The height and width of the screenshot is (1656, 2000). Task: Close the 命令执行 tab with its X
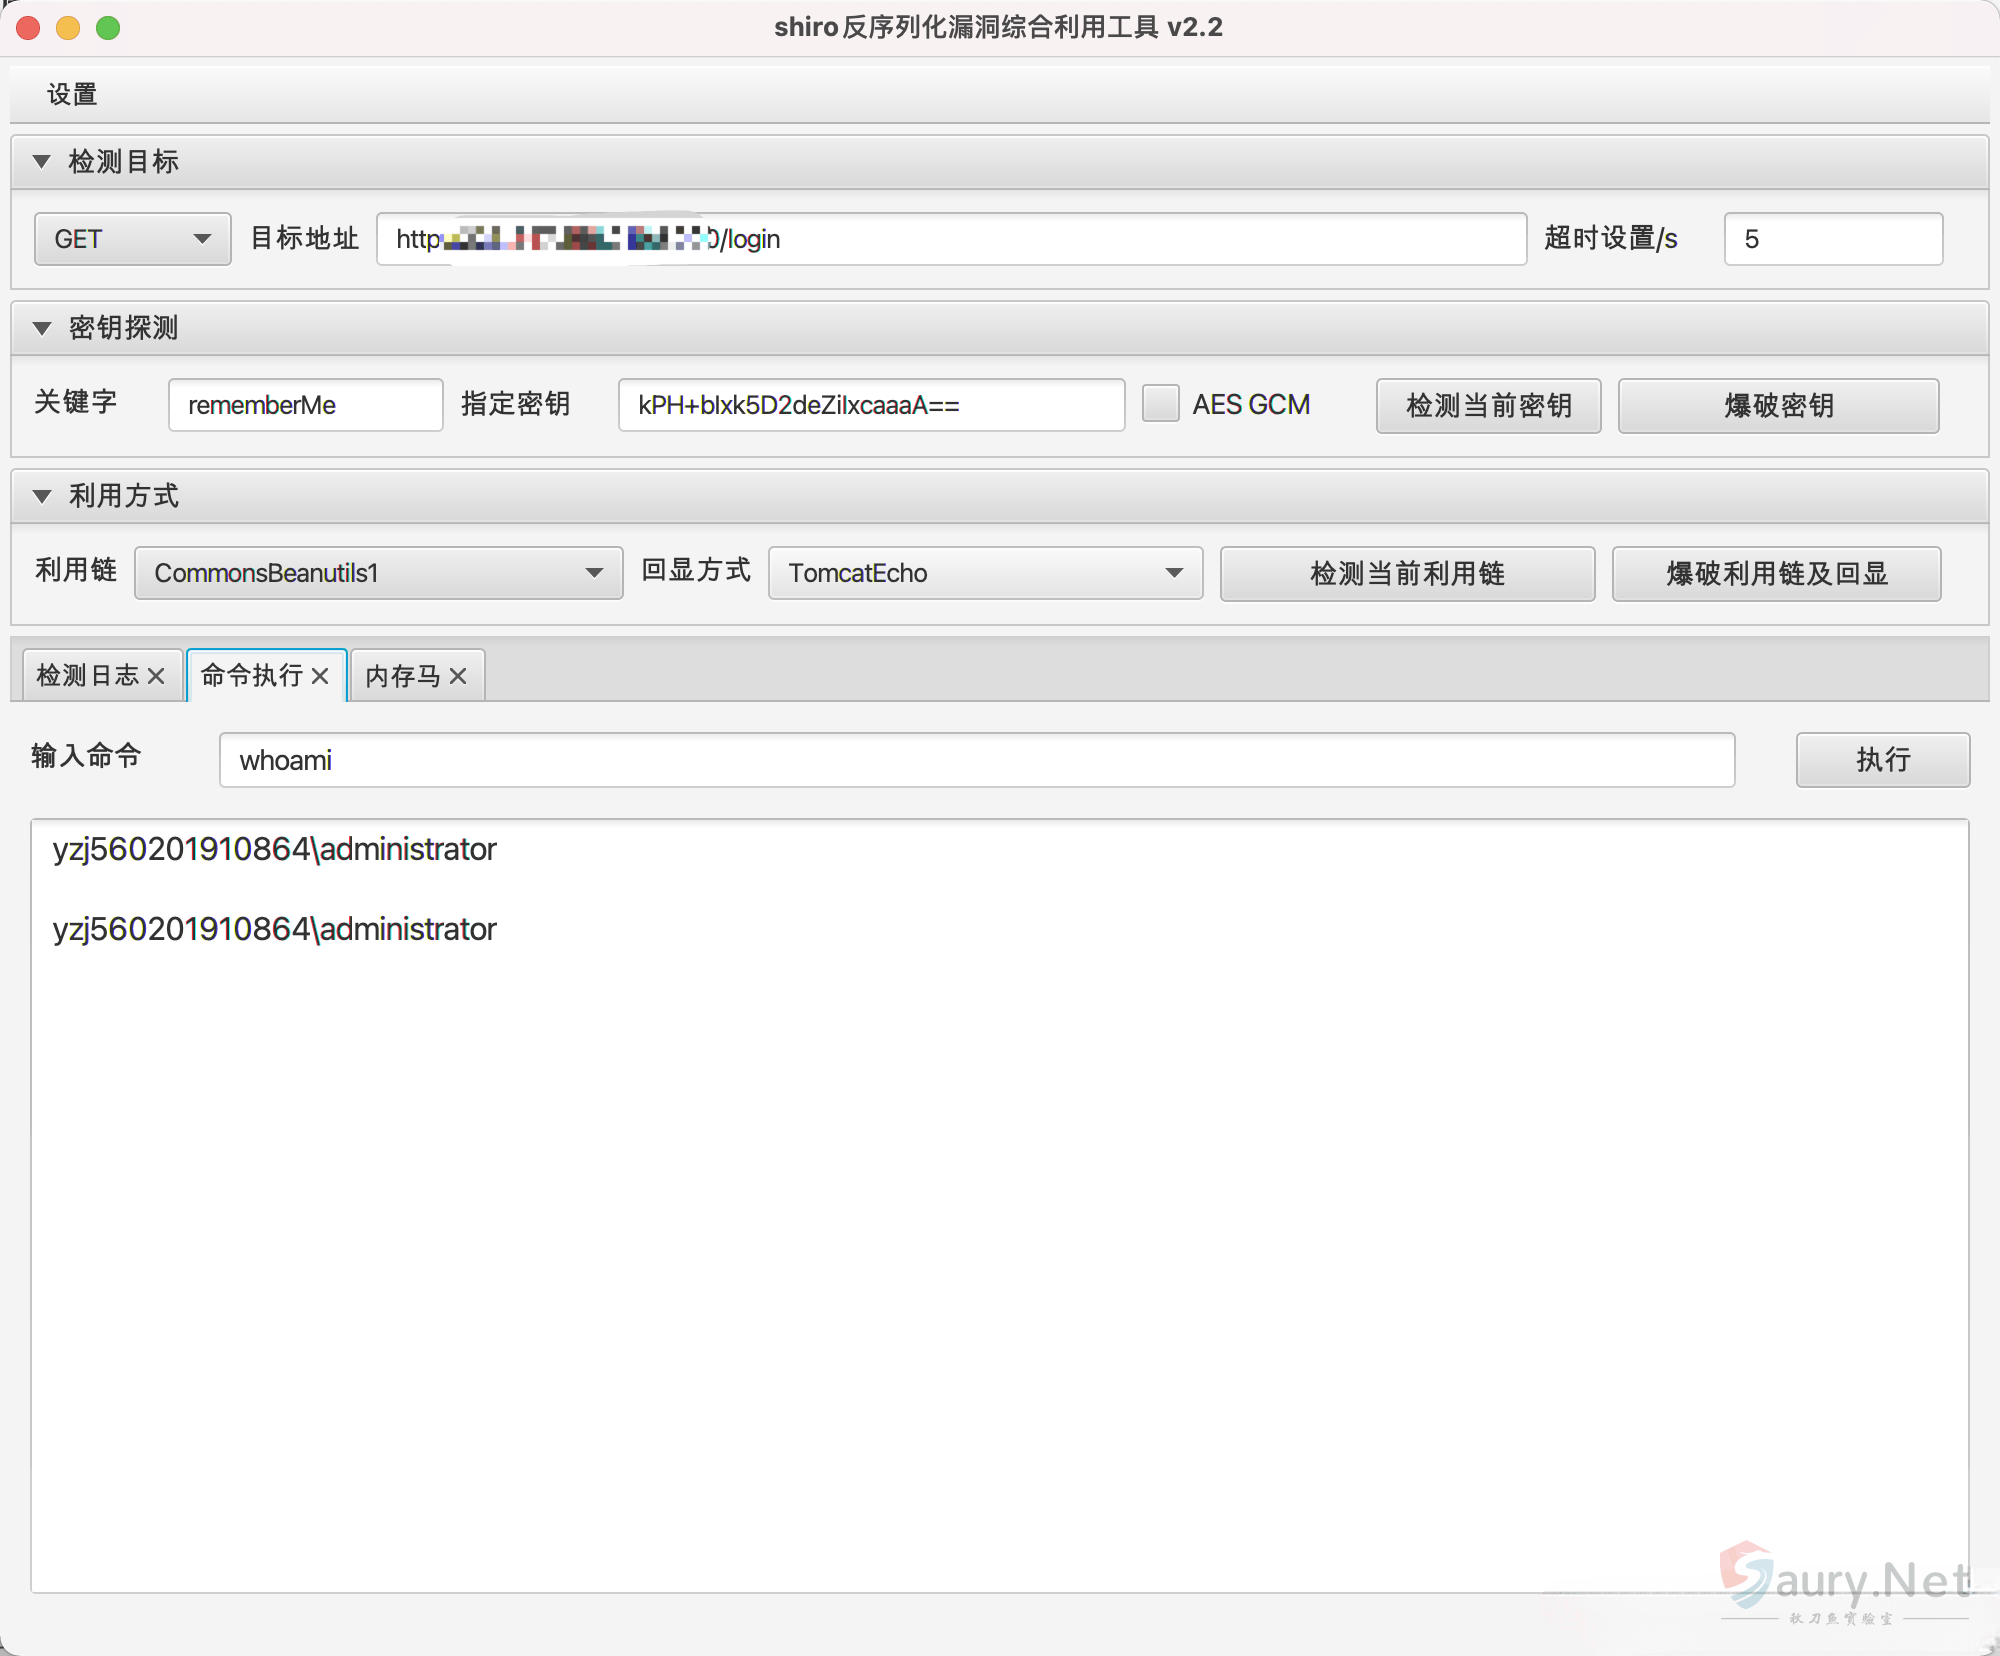[320, 676]
